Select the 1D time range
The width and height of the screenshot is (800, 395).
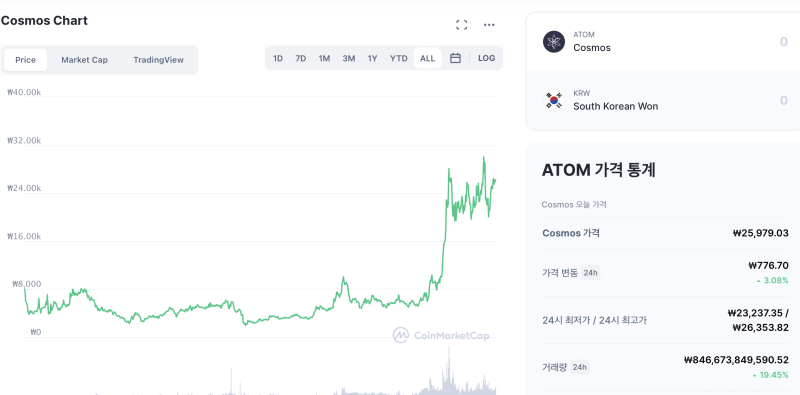pyautogui.click(x=278, y=58)
